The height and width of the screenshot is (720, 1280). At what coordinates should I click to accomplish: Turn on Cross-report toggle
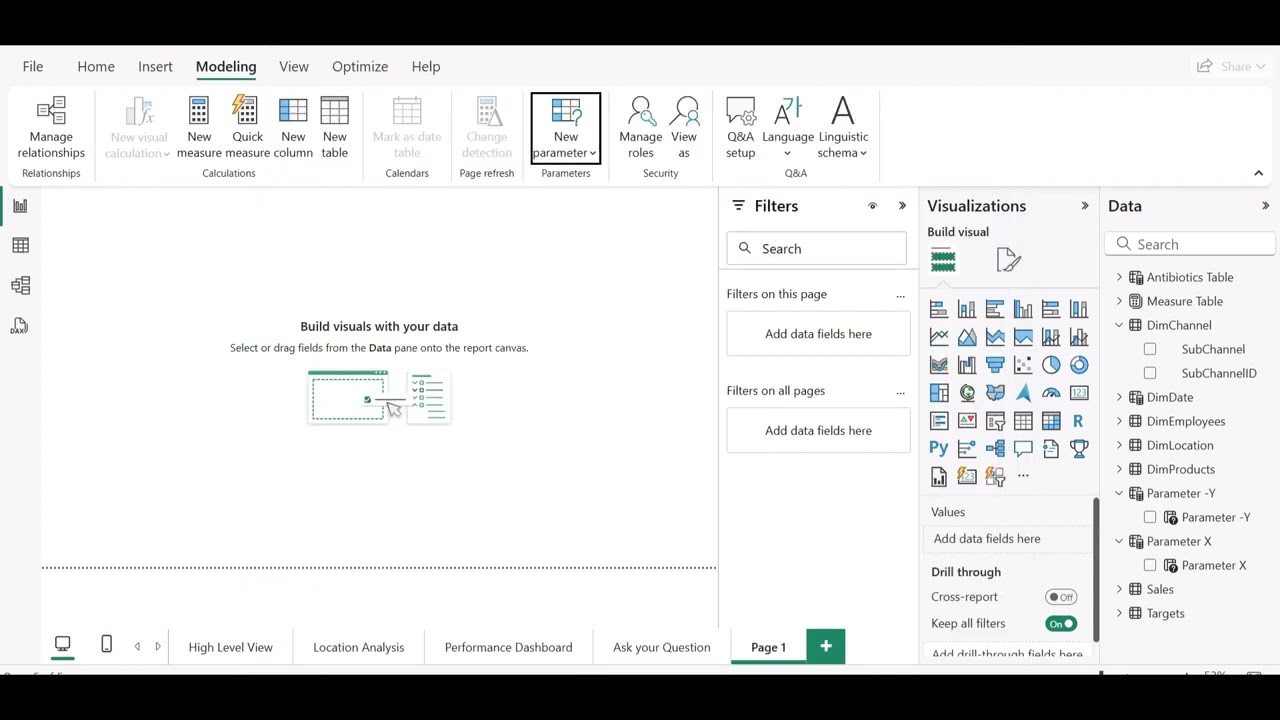[1061, 597]
